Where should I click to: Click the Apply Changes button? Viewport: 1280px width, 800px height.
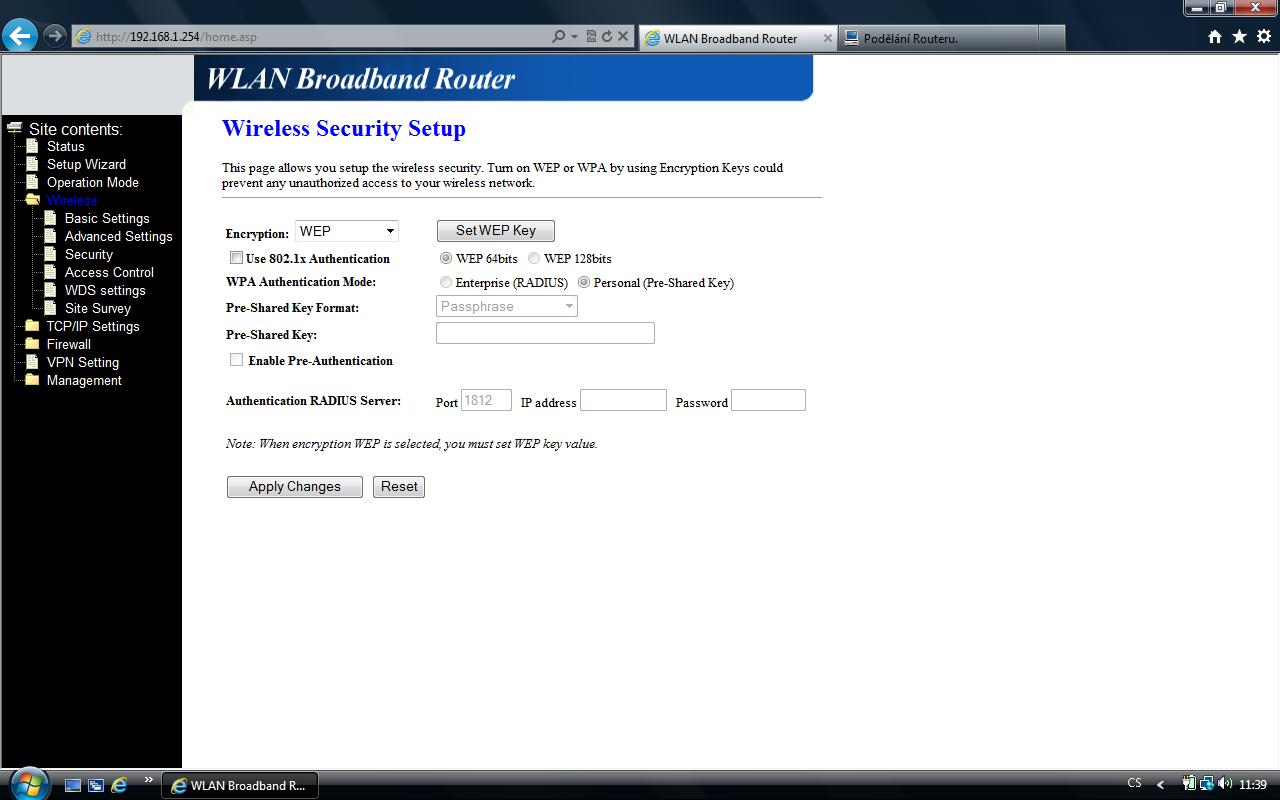point(295,487)
